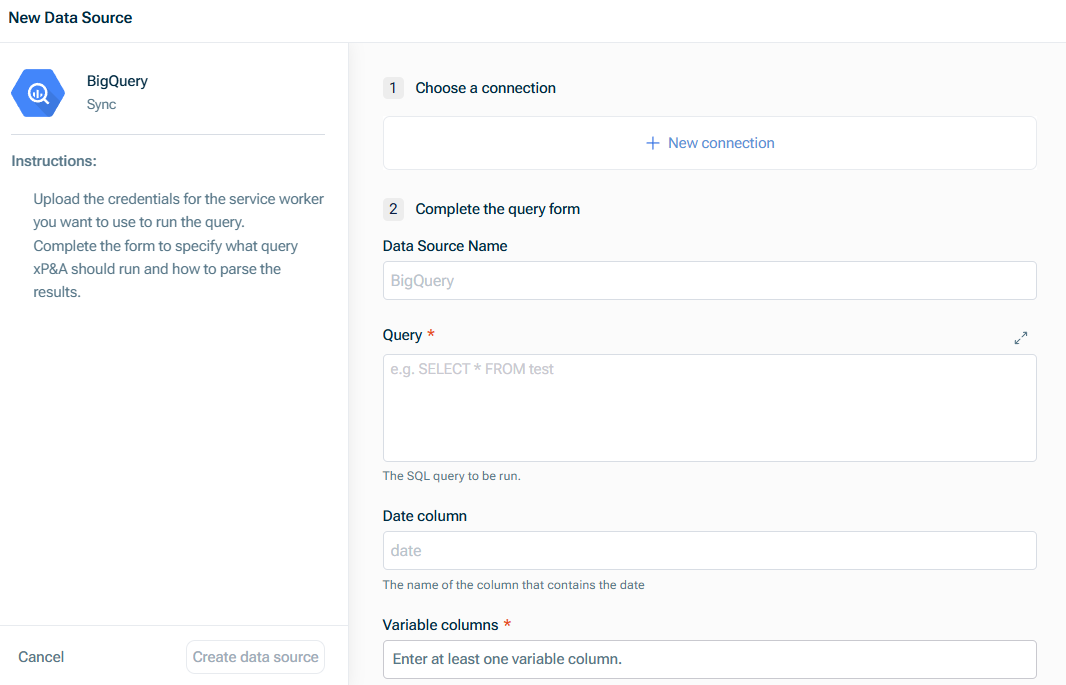Click the Sync label under BigQuery
Screen dimensions: 1066x685
click(x=100, y=104)
